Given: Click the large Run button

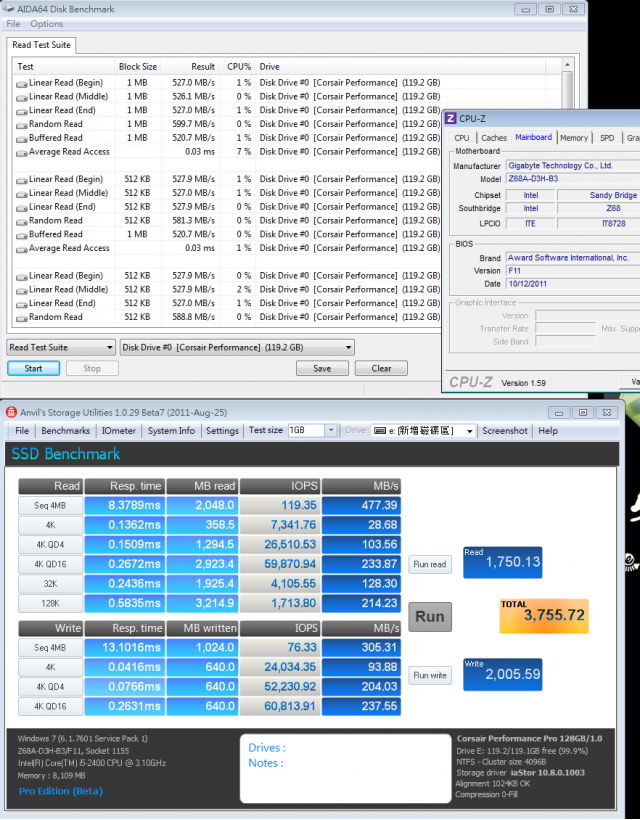Looking at the screenshot, I should click(x=430, y=617).
